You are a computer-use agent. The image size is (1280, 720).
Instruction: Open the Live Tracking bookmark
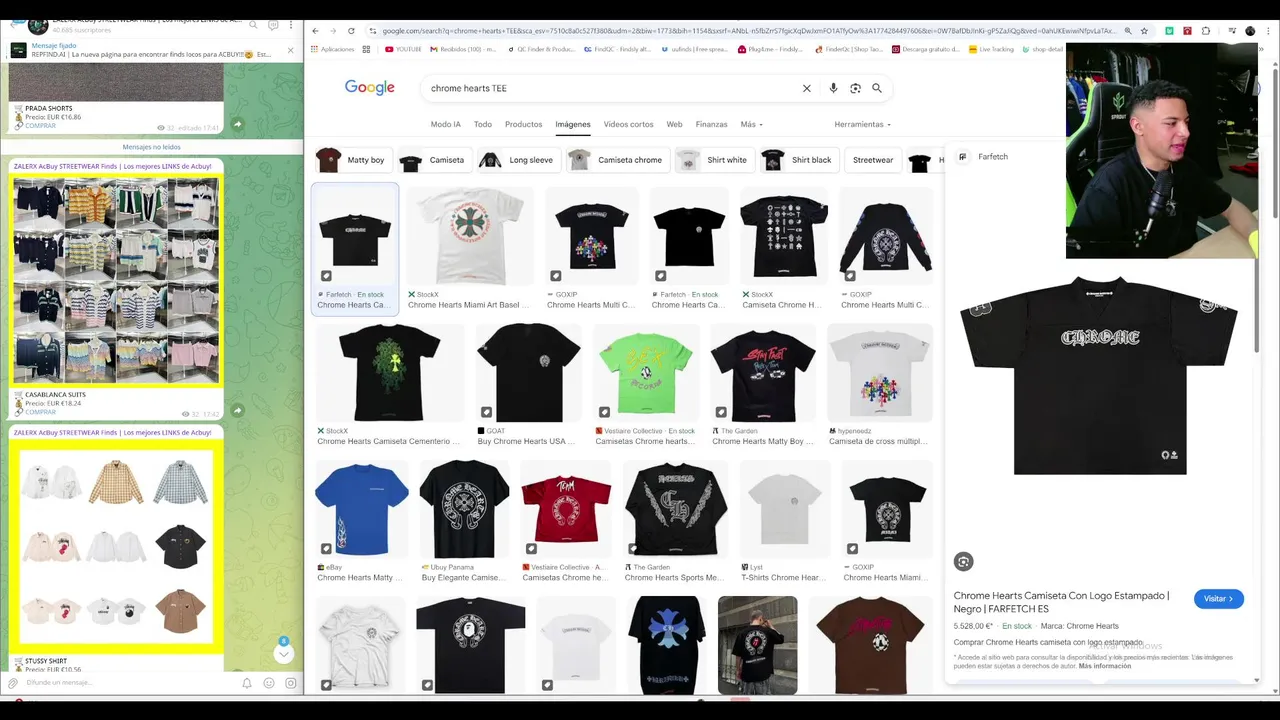coord(990,49)
